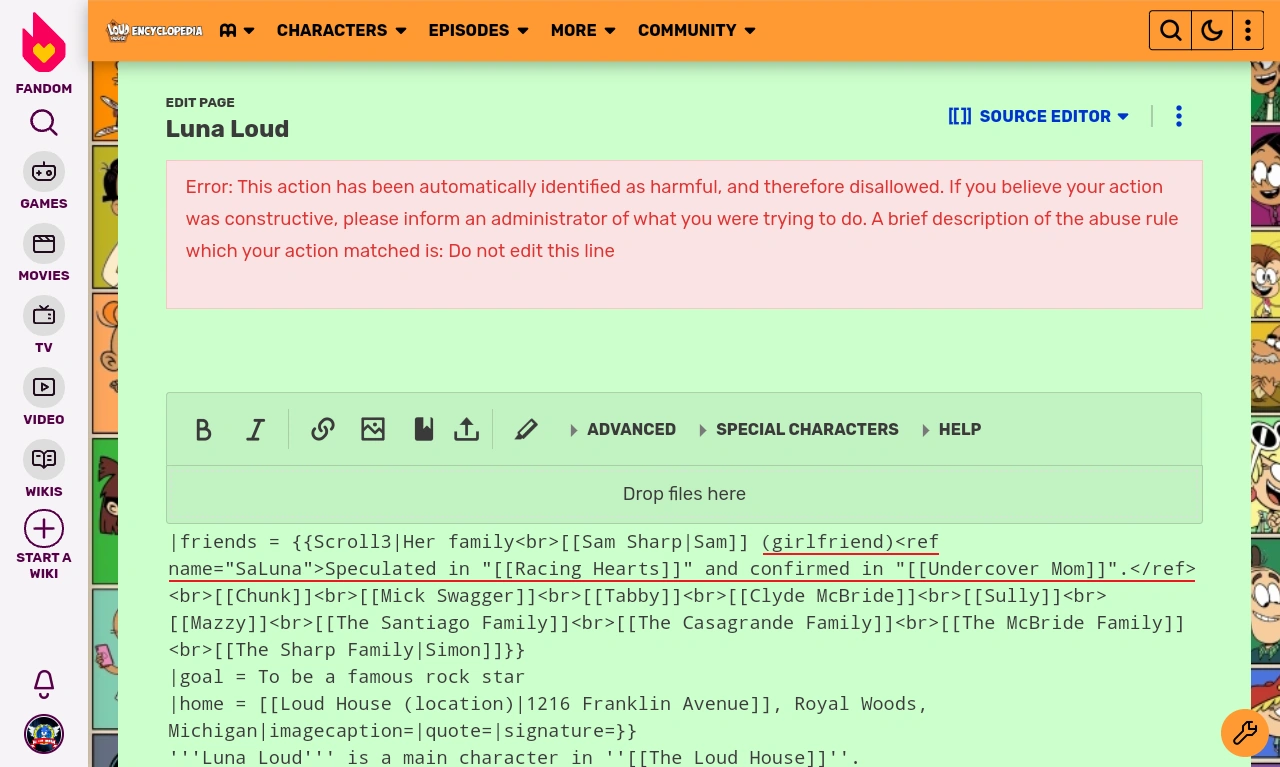Open the blue three-dot page options menu
This screenshot has height=767, width=1280.
pos(1179,116)
